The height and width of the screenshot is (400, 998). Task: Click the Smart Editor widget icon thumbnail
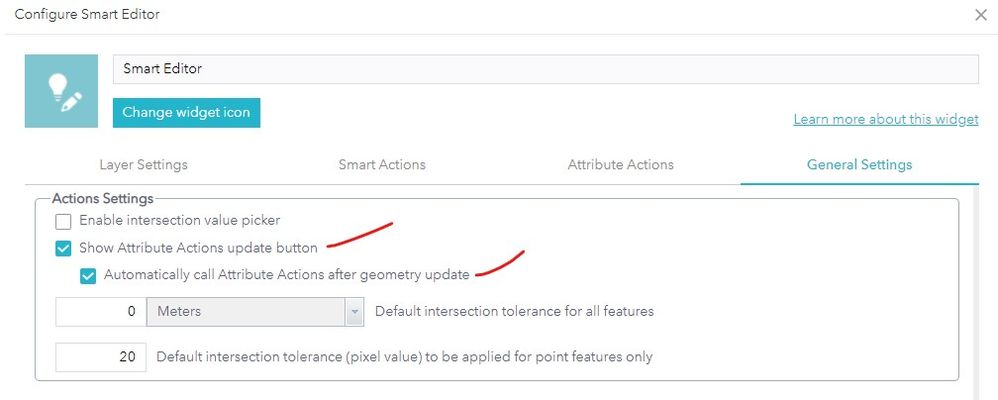pyautogui.click(x=61, y=91)
